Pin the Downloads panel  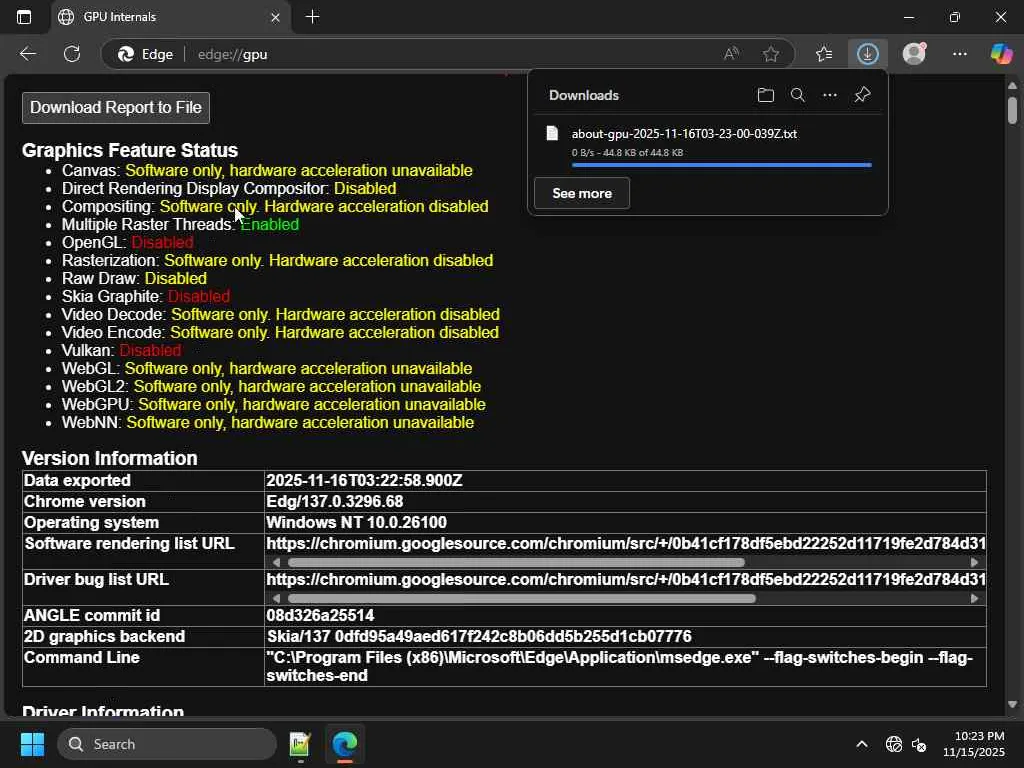pyautogui.click(x=862, y=95)
